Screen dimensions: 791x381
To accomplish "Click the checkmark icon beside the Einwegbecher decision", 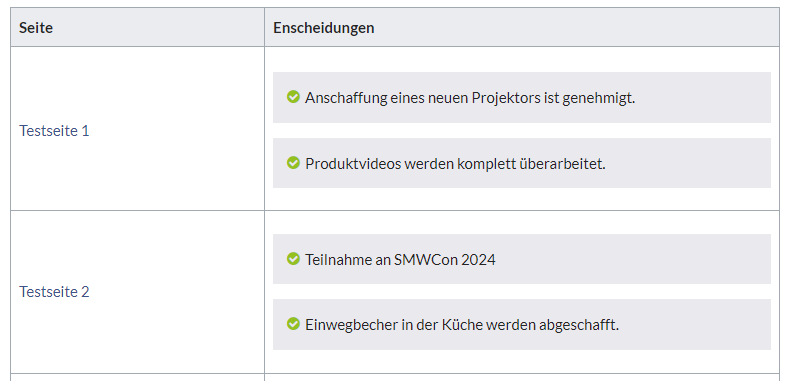I will [x=293, y=323].
